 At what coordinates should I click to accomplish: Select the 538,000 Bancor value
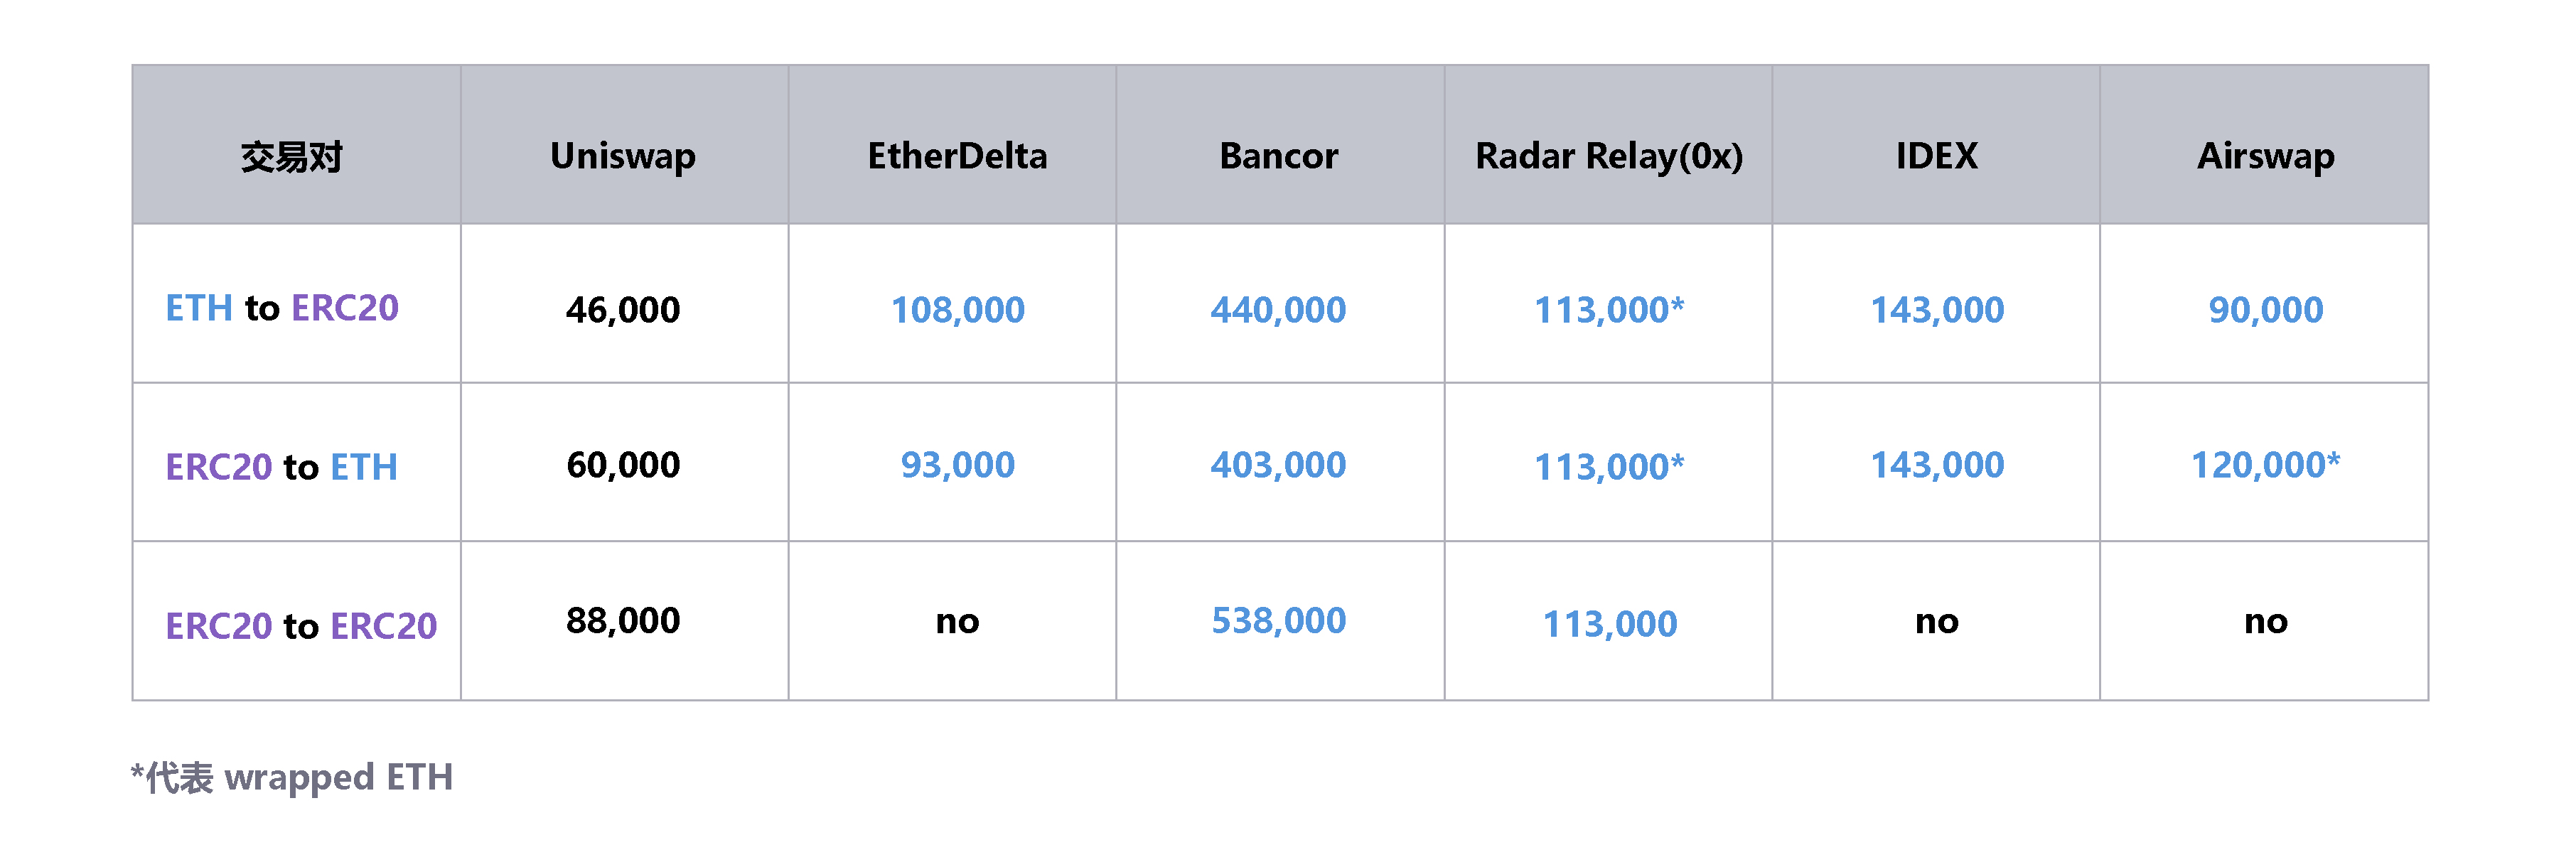tap(1278, 621)
